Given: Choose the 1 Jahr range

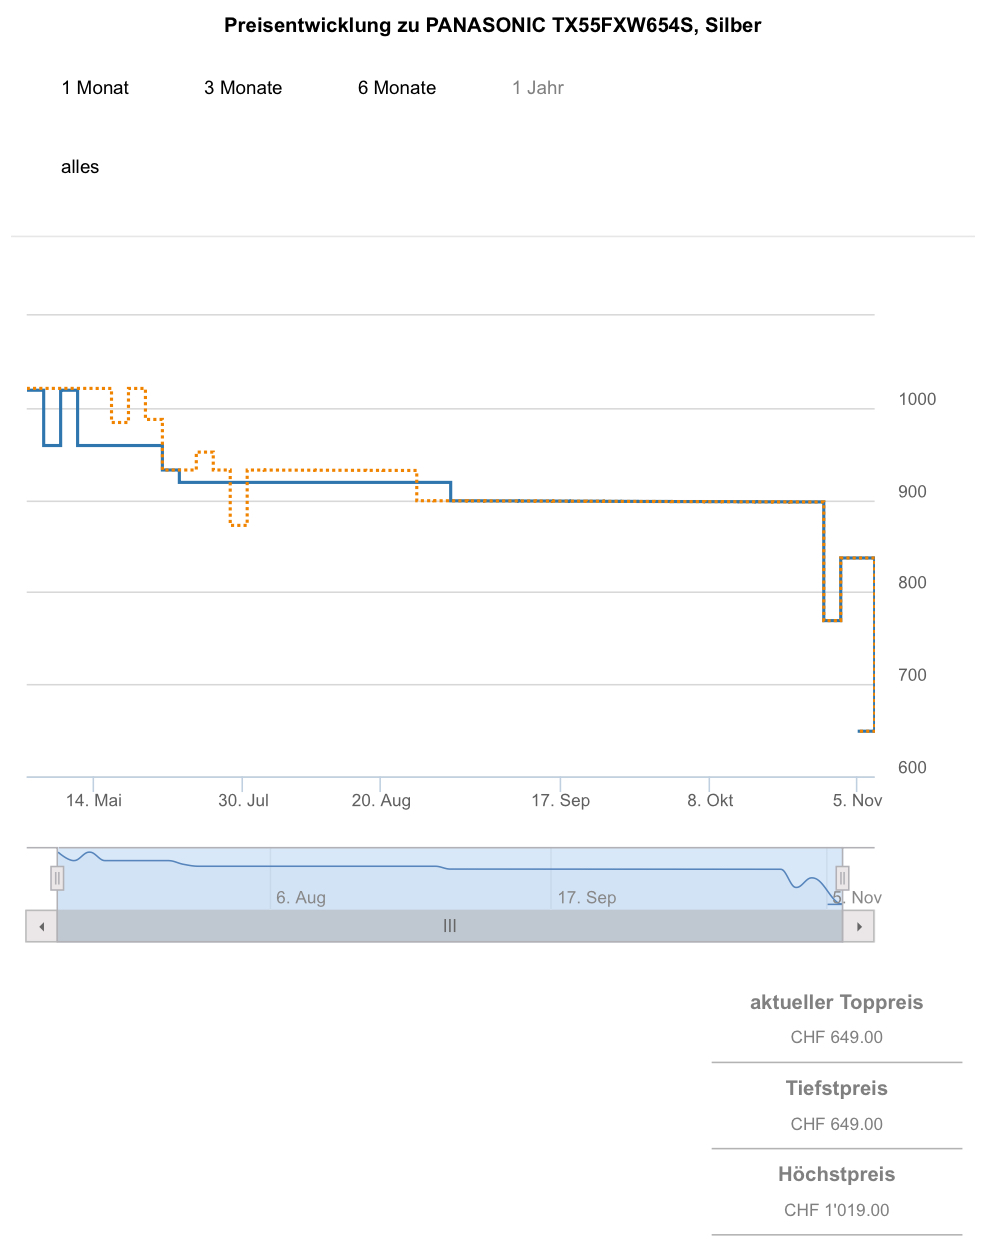Looking at the screenshot, I should coord(538,88).
